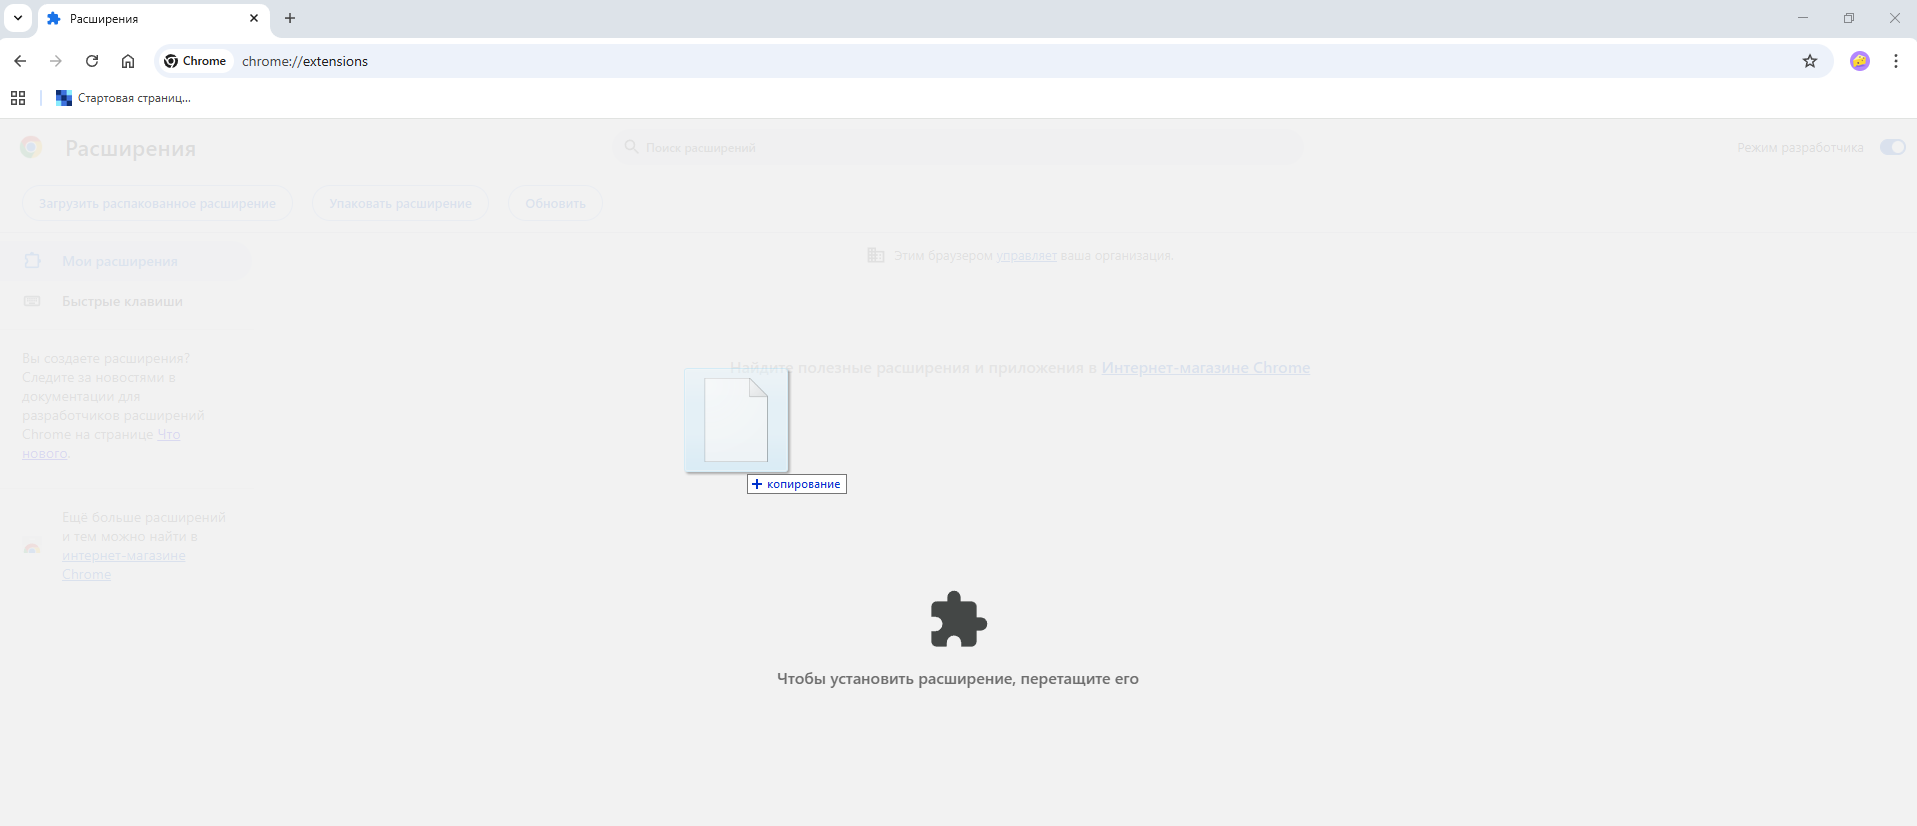Bookmark this page with the star

coord(1809,61)
